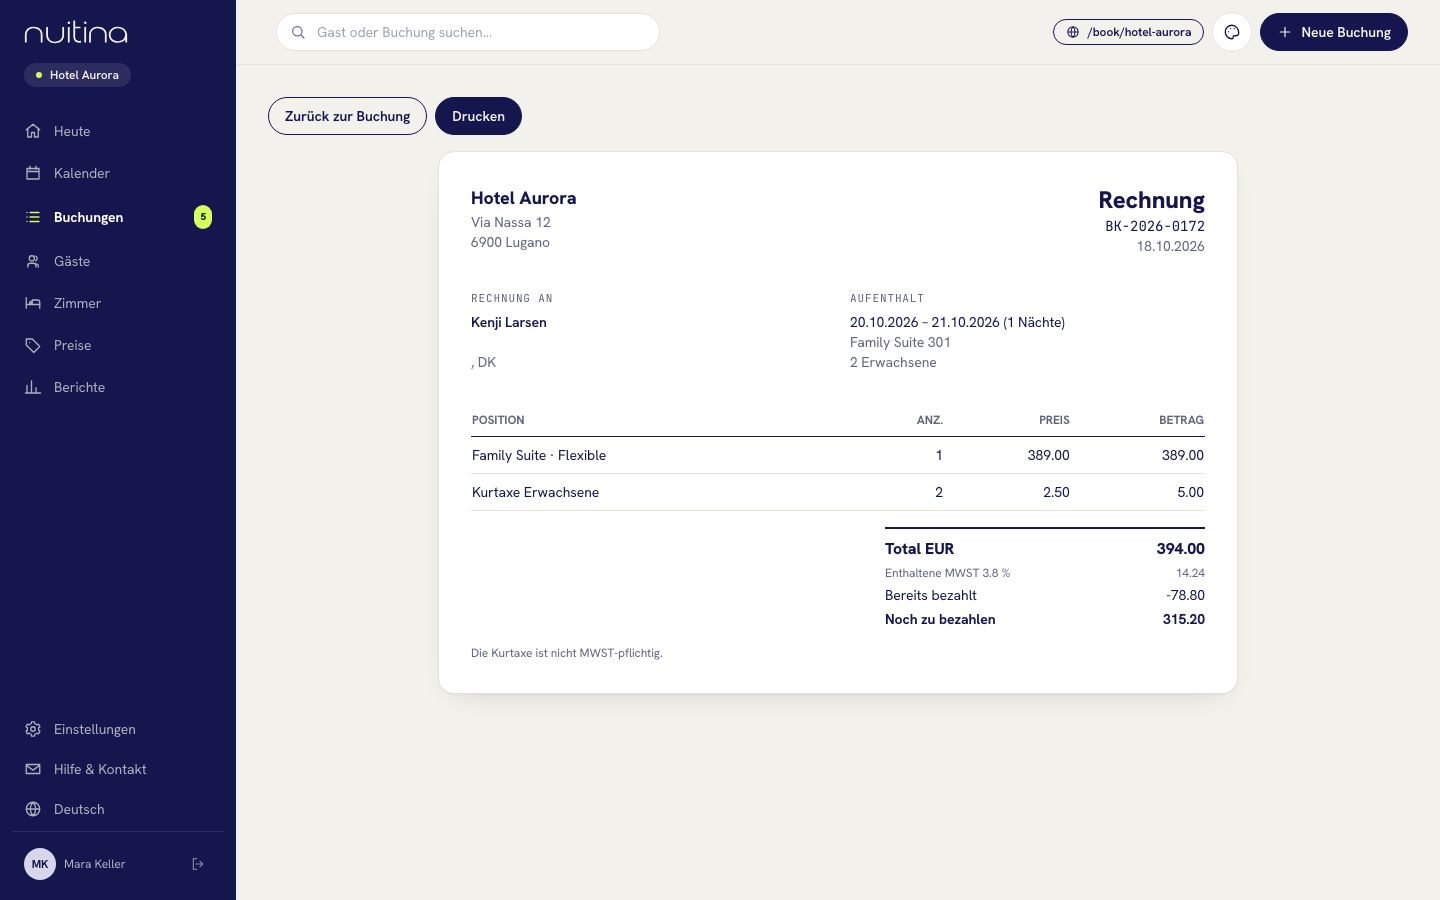Create a Neue Buchung
The width and height of the screenshot is (1440, 900).
click(x=1334, y=32)
